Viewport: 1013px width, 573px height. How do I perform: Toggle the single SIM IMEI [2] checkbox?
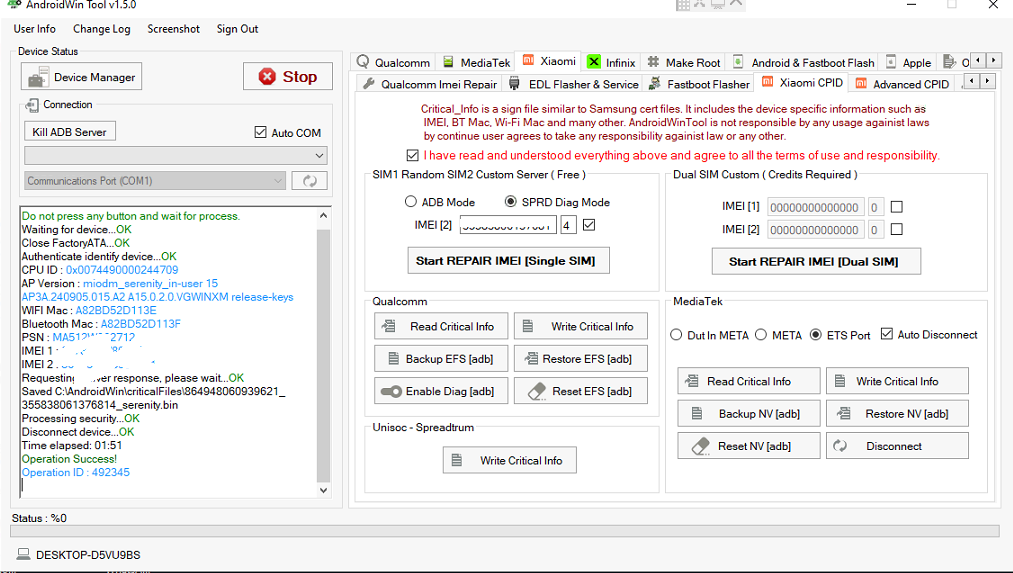589,225
